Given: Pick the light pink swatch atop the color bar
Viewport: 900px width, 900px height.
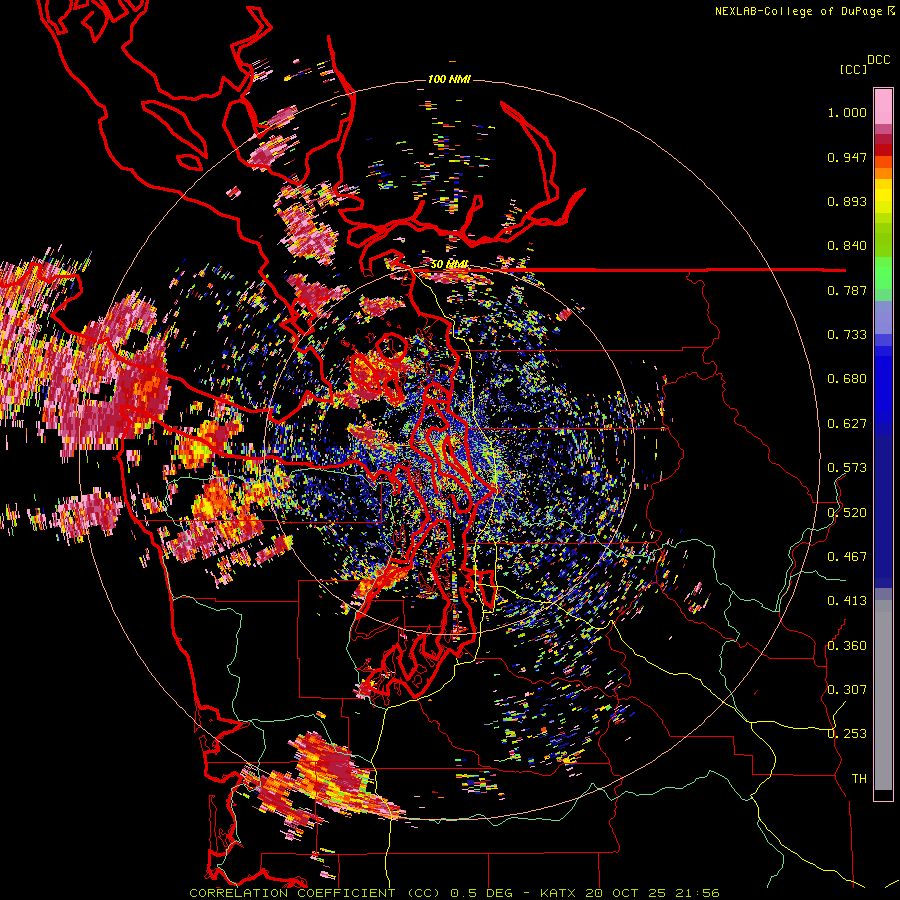Looking at the screenshot, I should coord(883,106).
